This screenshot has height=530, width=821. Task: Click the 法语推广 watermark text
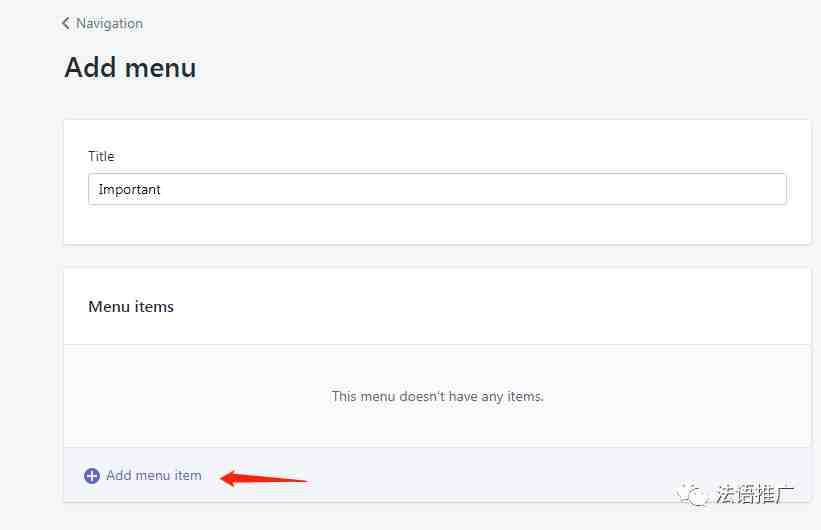[x=755, y=494]
